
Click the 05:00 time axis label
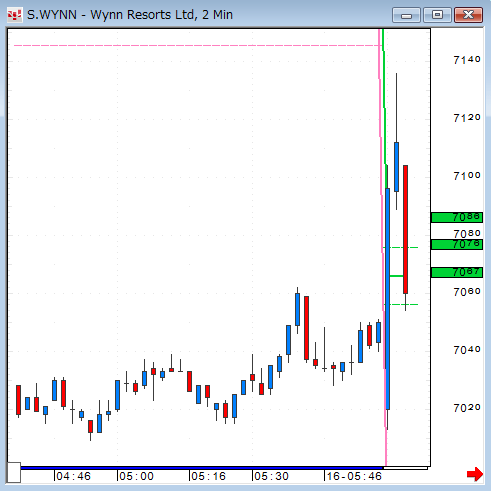tap(136, 476)
